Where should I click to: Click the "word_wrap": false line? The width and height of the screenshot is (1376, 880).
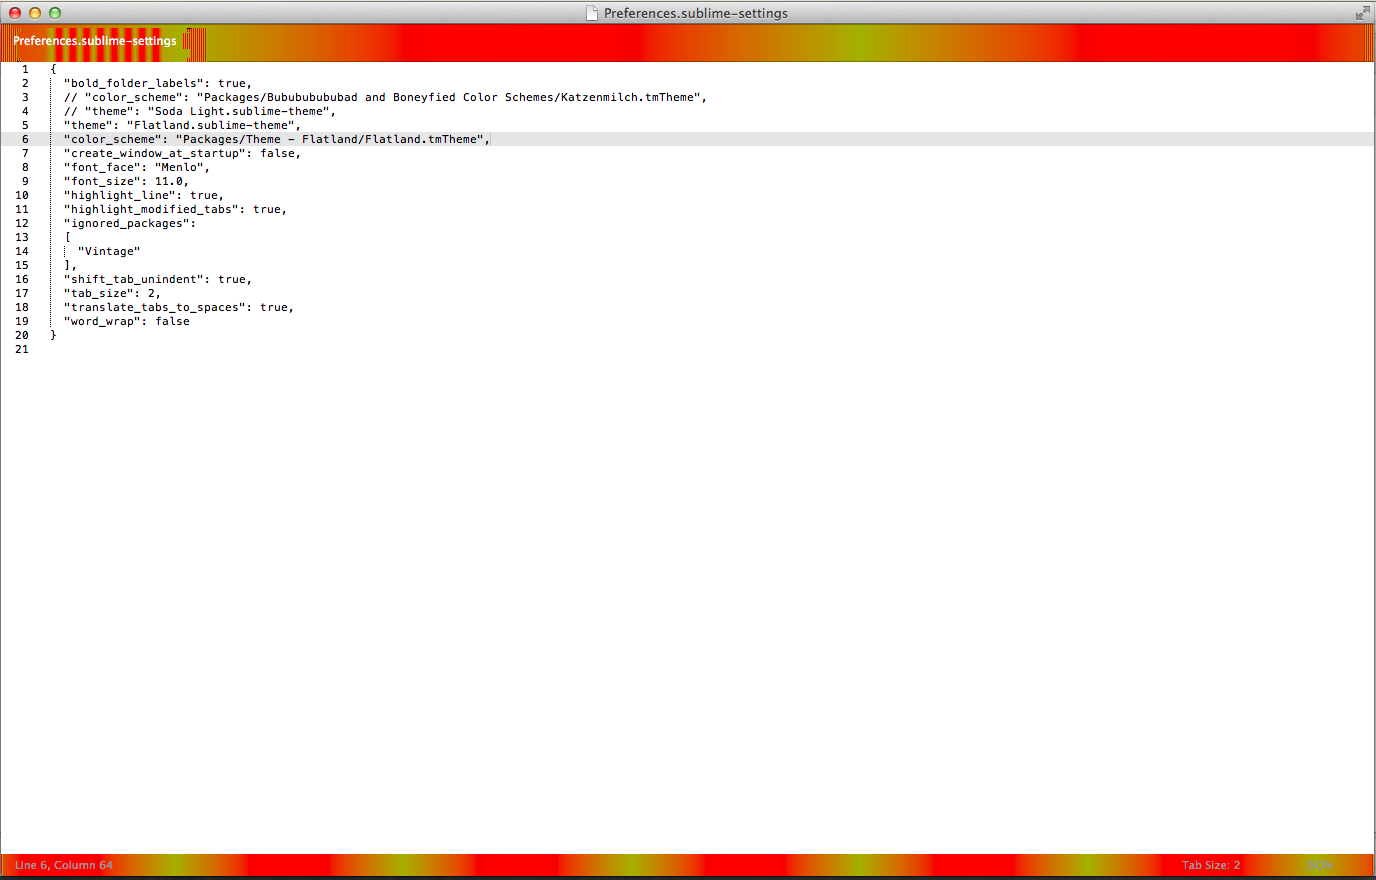(127, 322)
